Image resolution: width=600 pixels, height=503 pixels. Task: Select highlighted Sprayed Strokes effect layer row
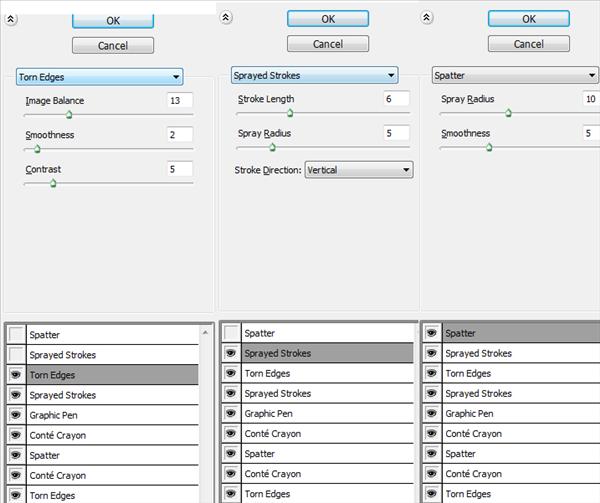(x=328, y=353)
